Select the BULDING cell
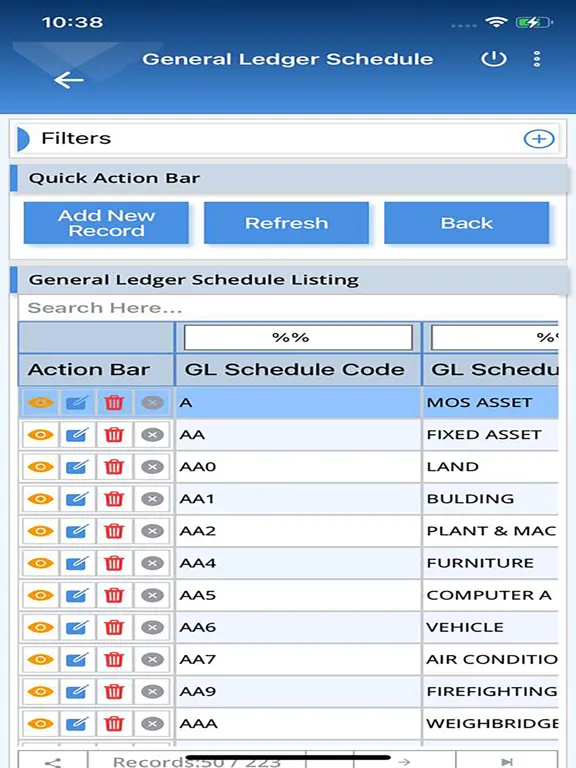The image size is (576, 768). [491, 499]
